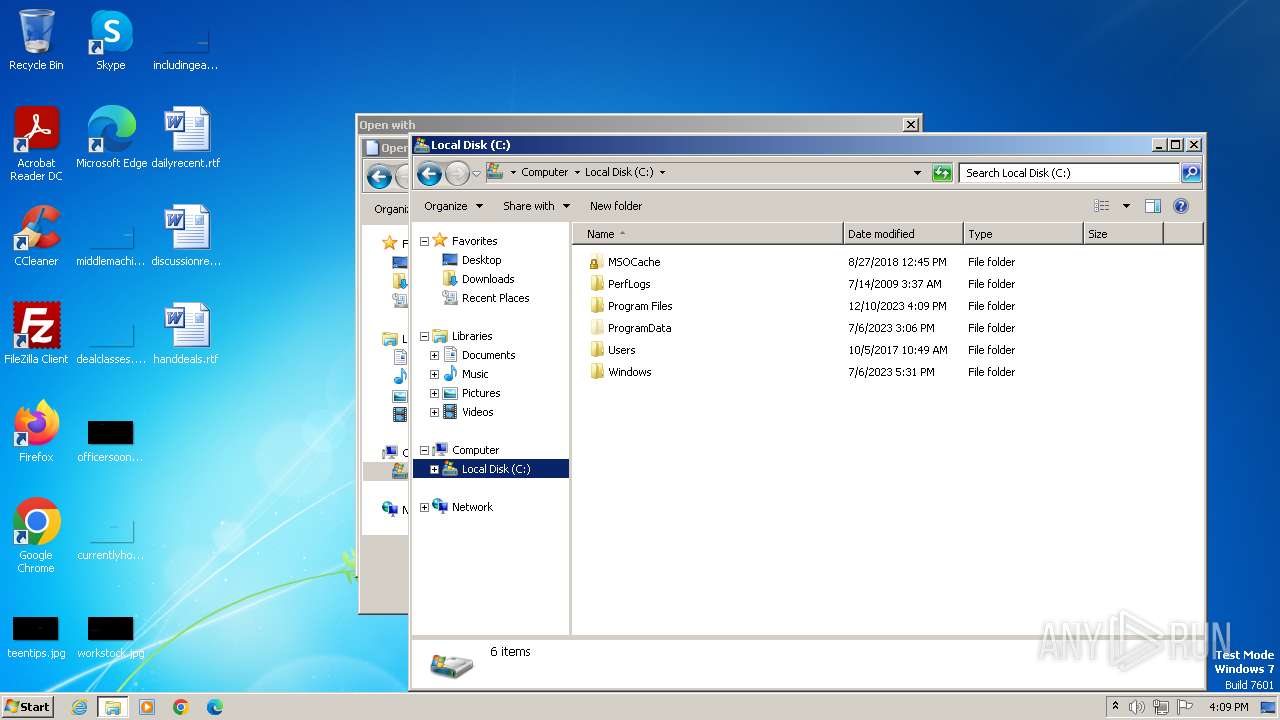Viewport: 1280px width, 720px height.
Task: Click the volume speaker tray icon
Action: click(x=1137, y=707)
